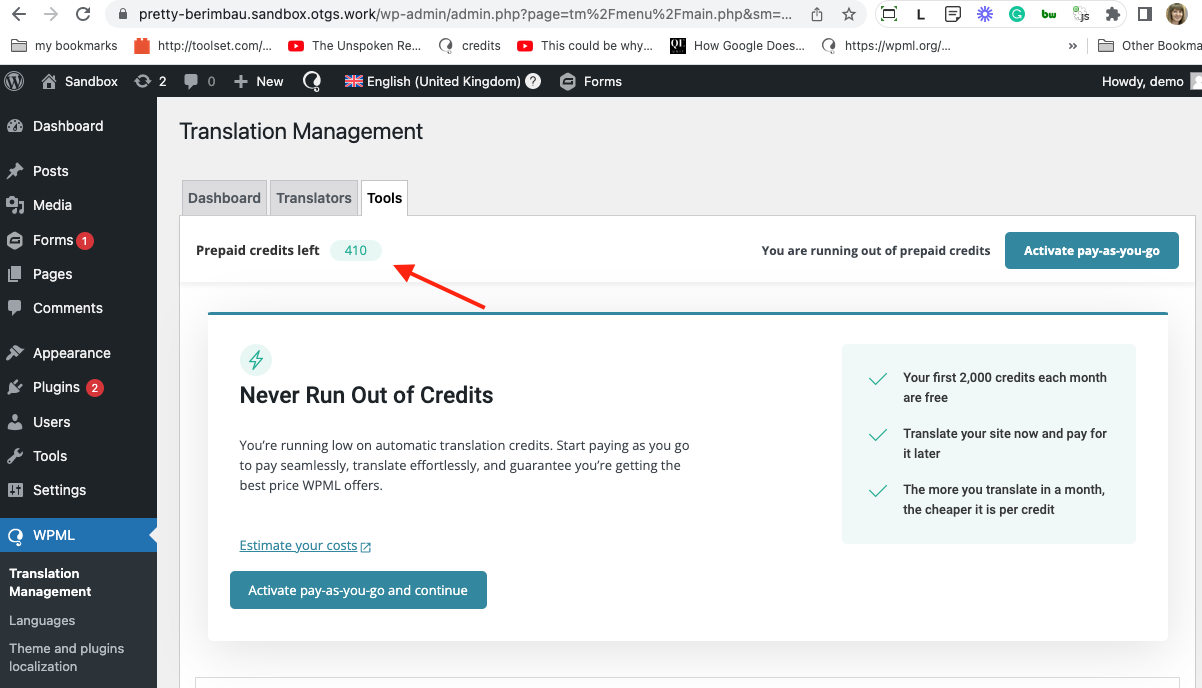The height and width of the screenshot is (688, 1202).
Task: Go back with the browser back arrow
Action: [19, 14]
